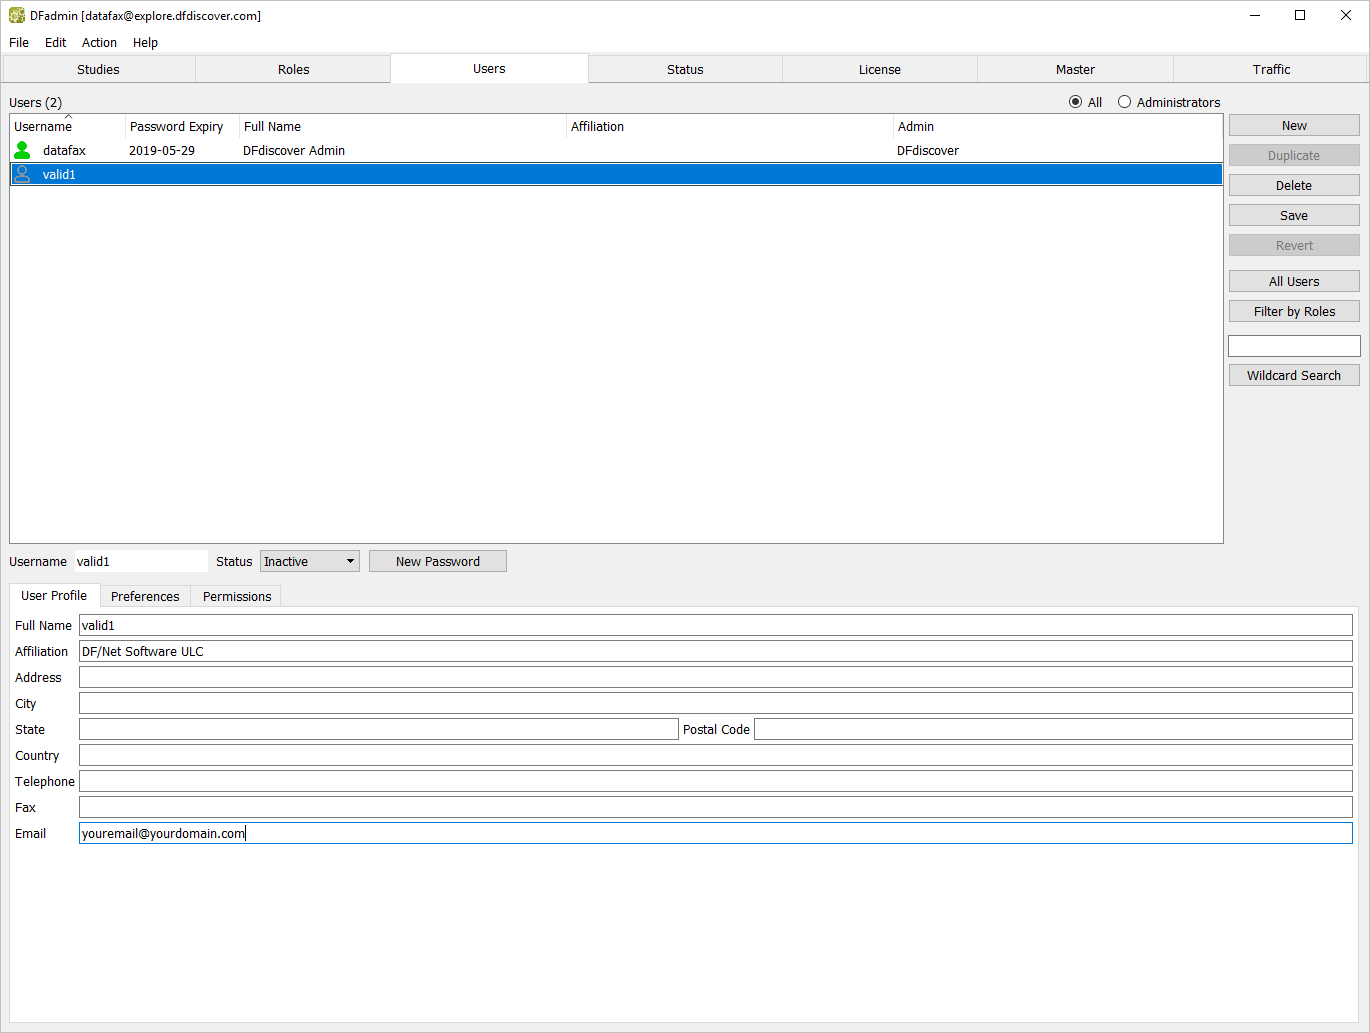Sort the list by Username column header

67,127
